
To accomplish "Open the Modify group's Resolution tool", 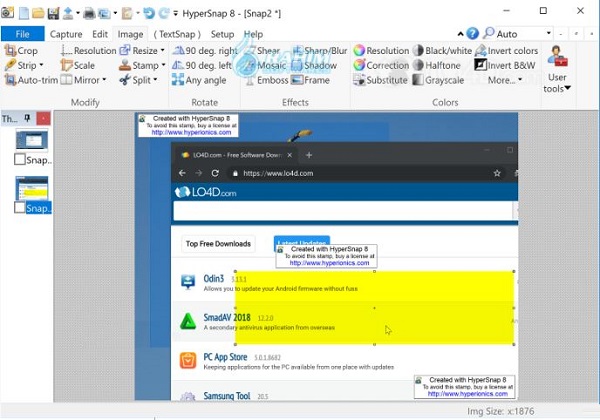I will (x=88, y=50).
